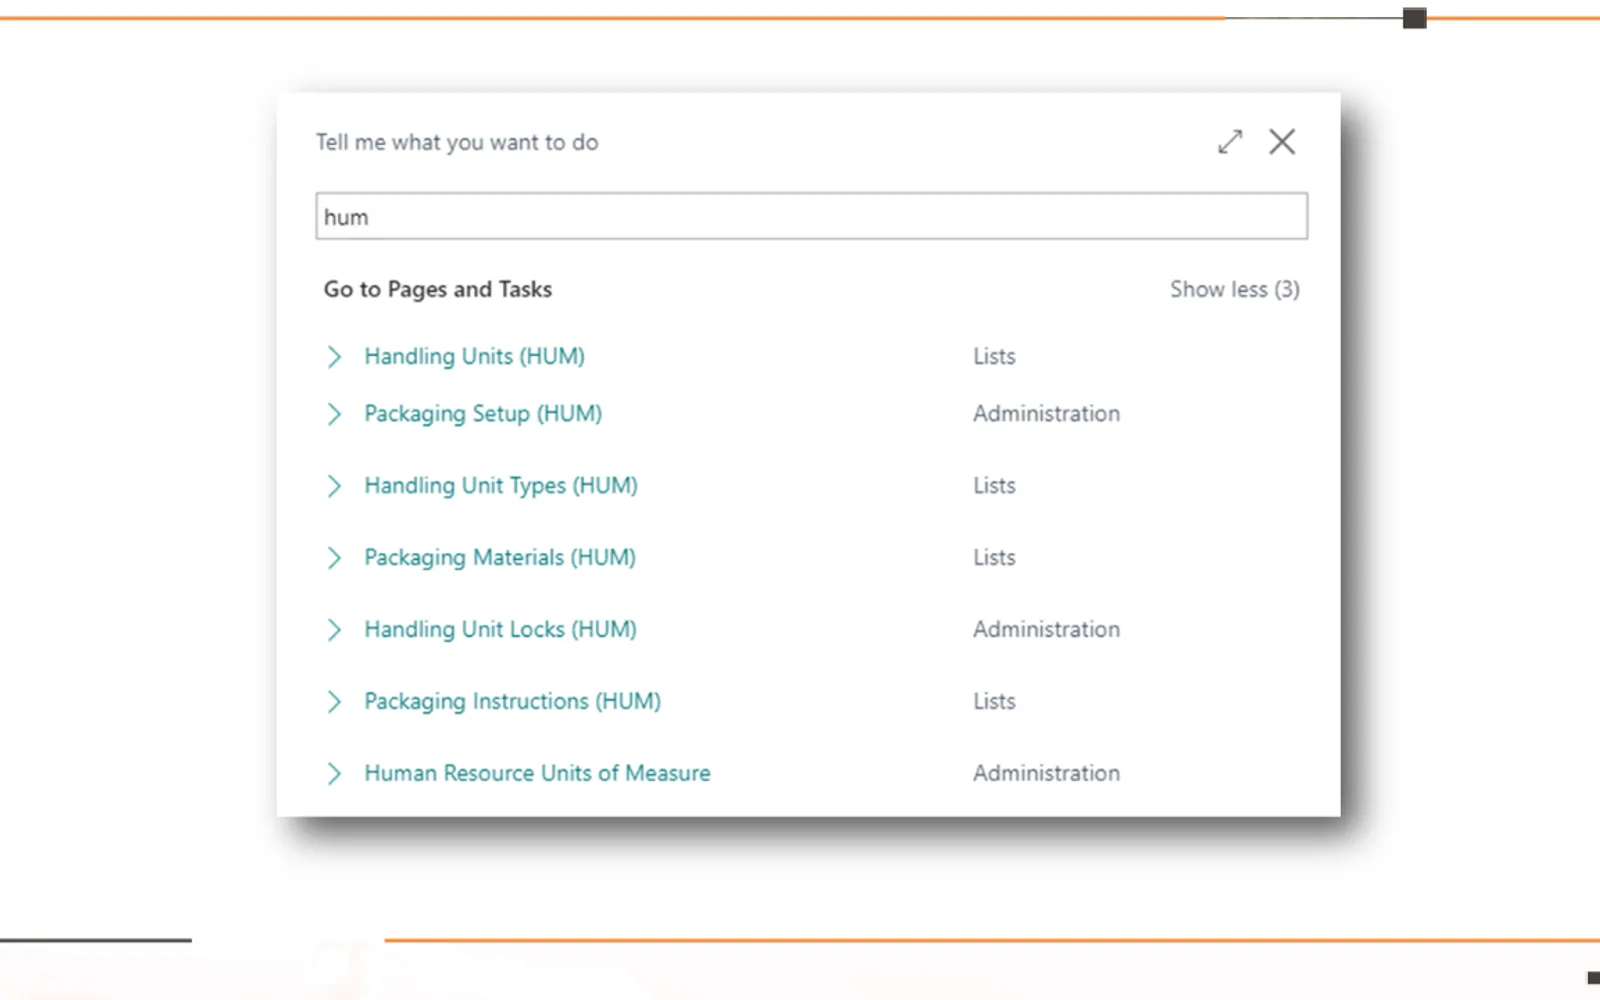This screenshot has width=1600, height=1000.
Task: Open Packaging Materials (HUM) list
Action: click(x=500, y=558)
